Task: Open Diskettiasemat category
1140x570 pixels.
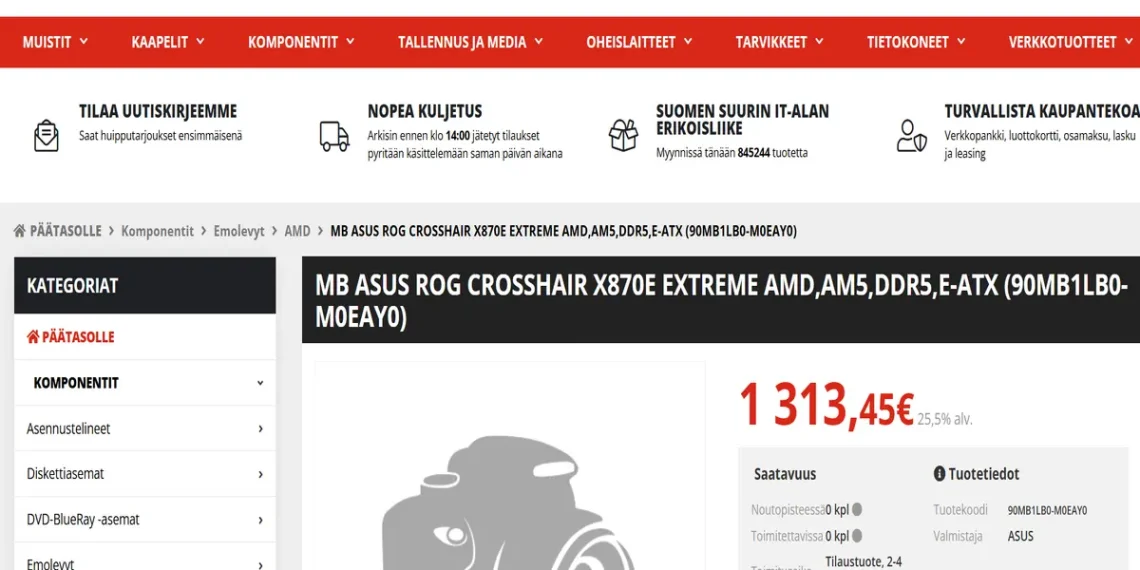Action: [65, 473]
